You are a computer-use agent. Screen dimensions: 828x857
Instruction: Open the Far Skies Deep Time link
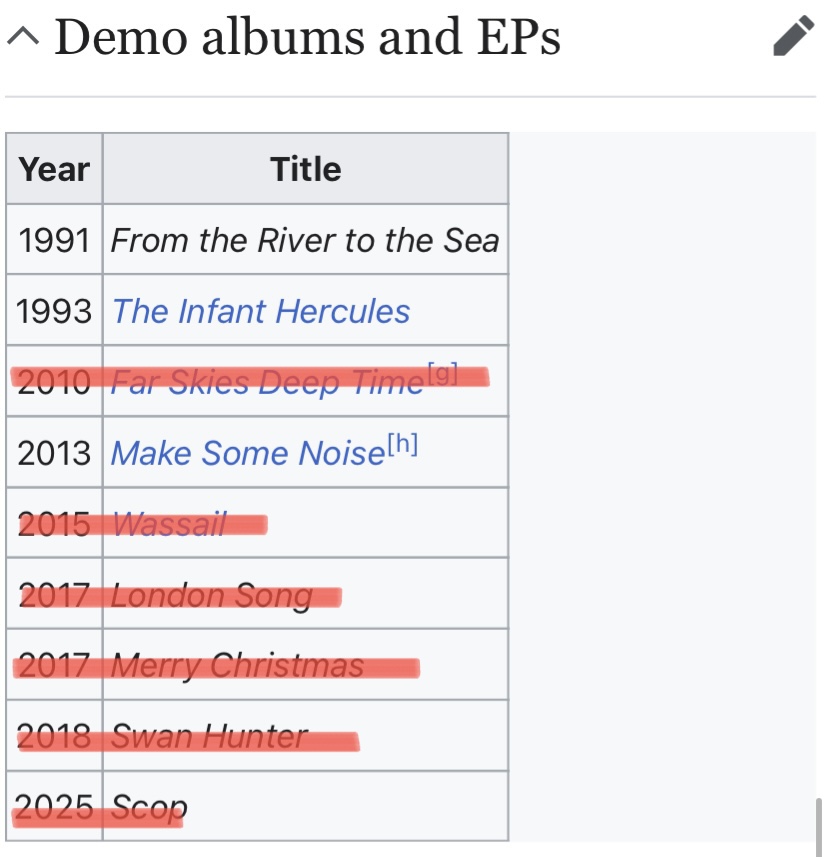(x=266, y=382)
